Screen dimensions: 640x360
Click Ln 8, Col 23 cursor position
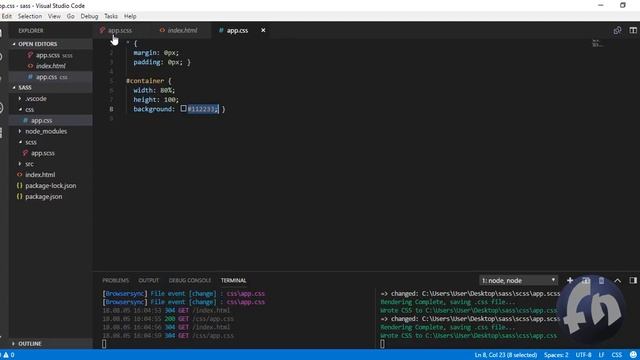(x=506, y=355)
